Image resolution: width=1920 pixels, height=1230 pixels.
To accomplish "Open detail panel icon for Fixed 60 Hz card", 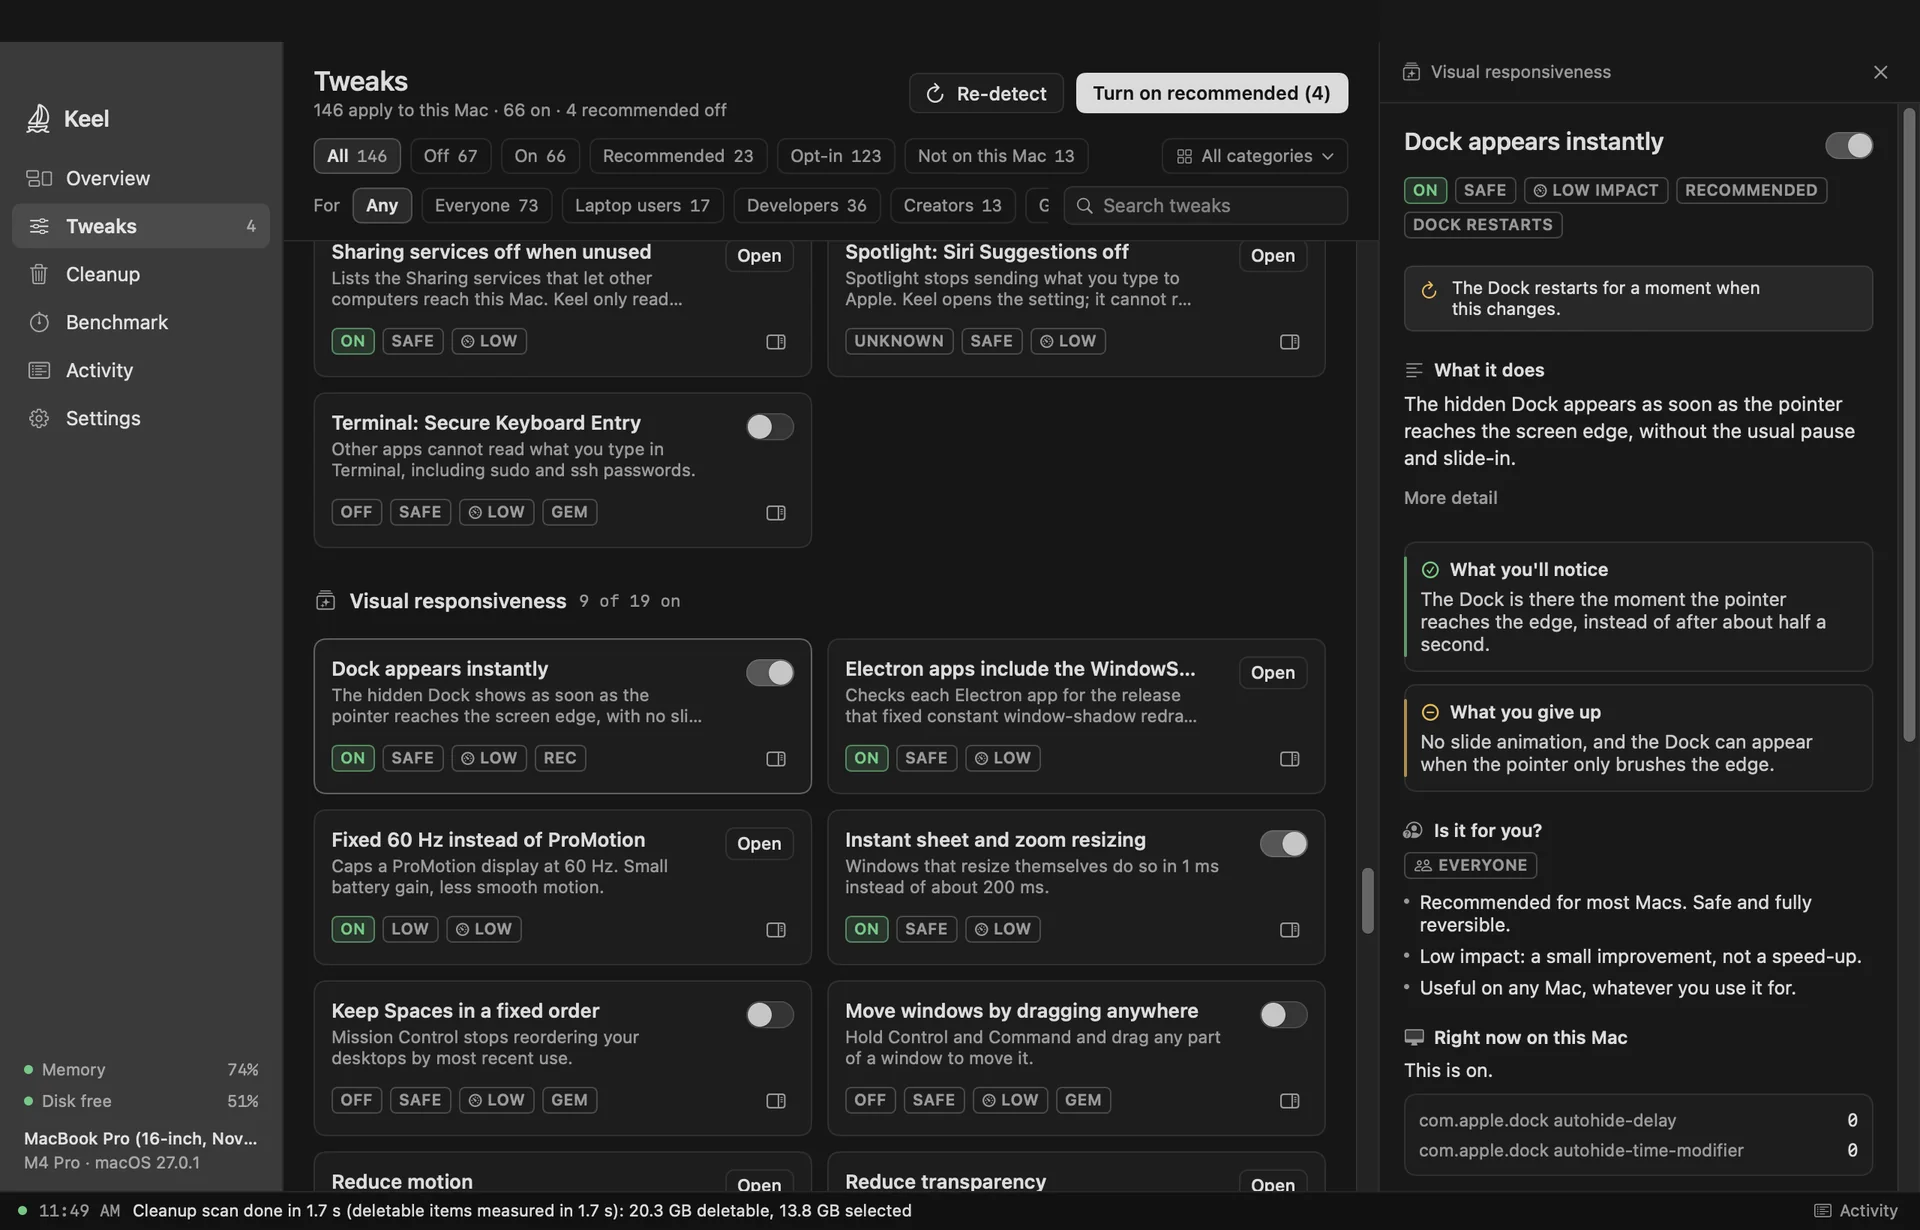I will [x=776, y=929].
